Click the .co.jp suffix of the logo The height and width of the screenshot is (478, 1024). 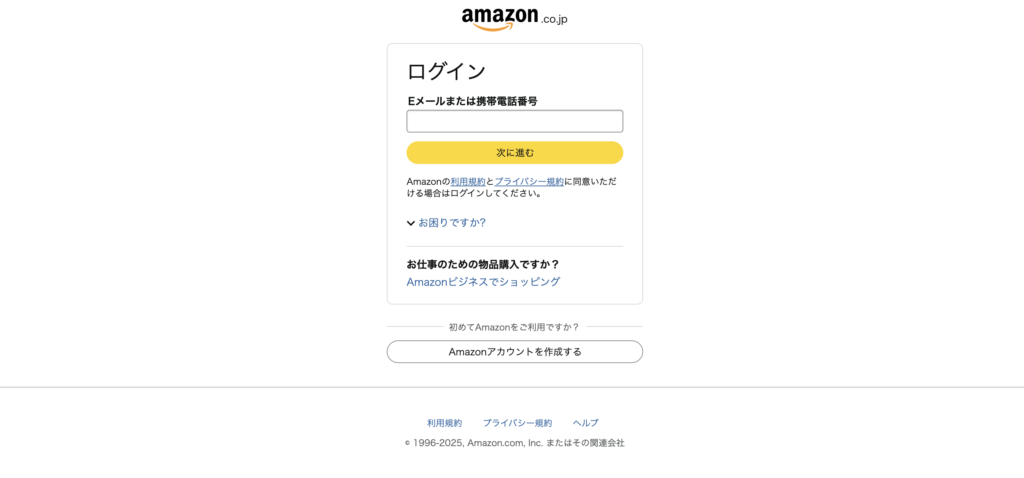[x=554, y=19]
